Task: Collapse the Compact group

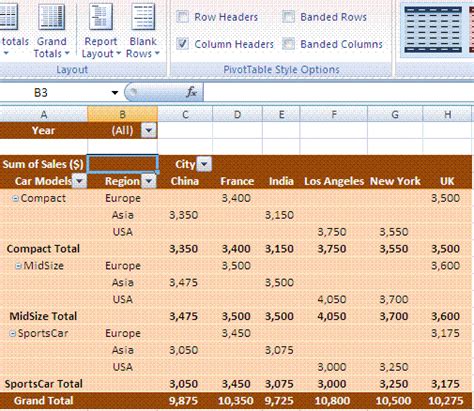Action: (x=15, y=198)
